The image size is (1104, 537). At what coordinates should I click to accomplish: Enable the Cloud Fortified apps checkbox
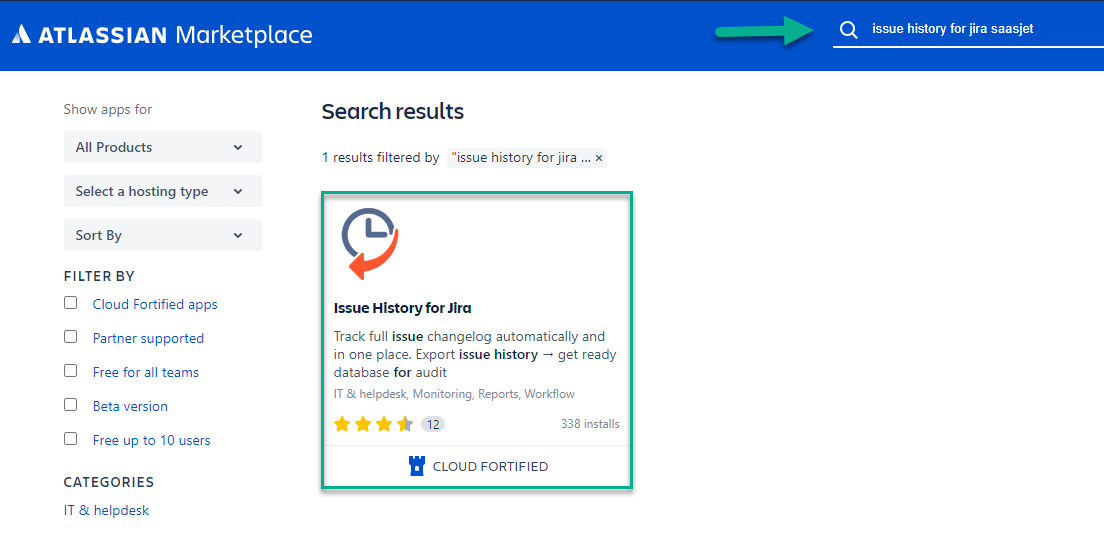tap(71, 303)
